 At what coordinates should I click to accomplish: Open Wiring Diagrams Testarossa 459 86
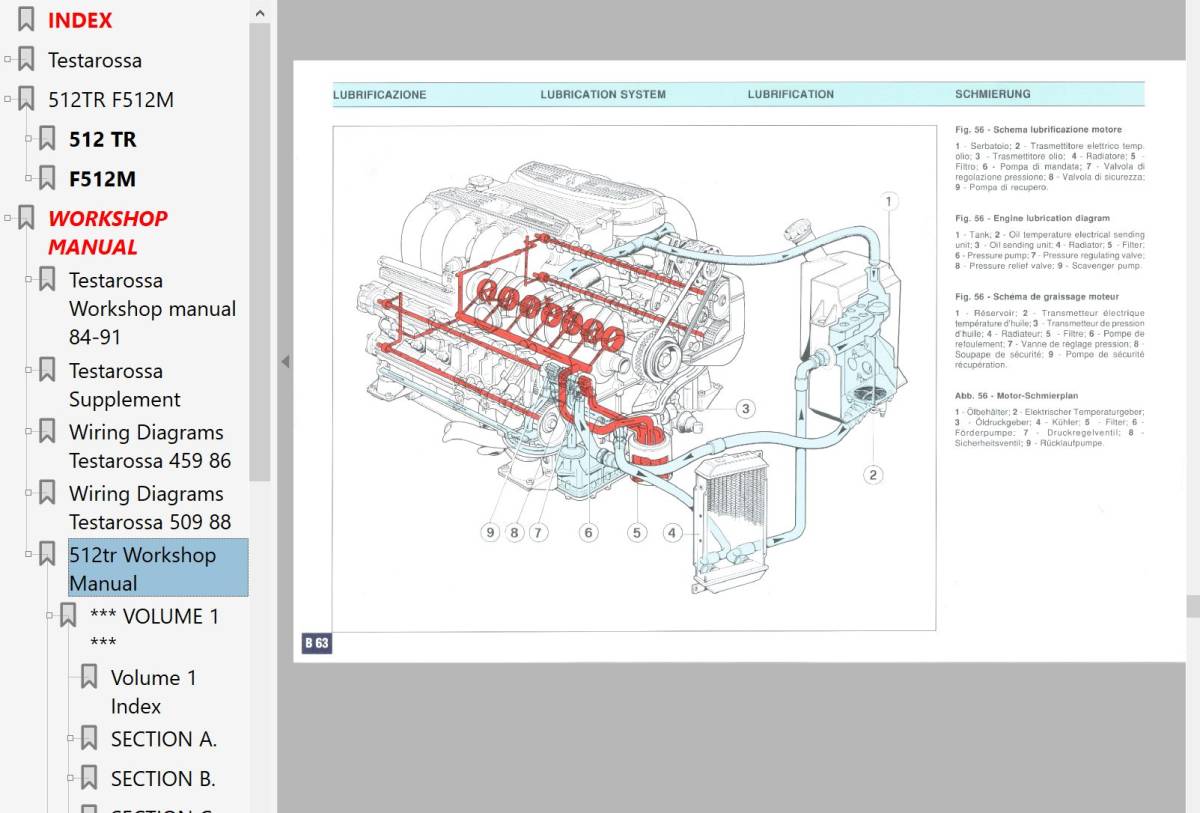[150, 447]
